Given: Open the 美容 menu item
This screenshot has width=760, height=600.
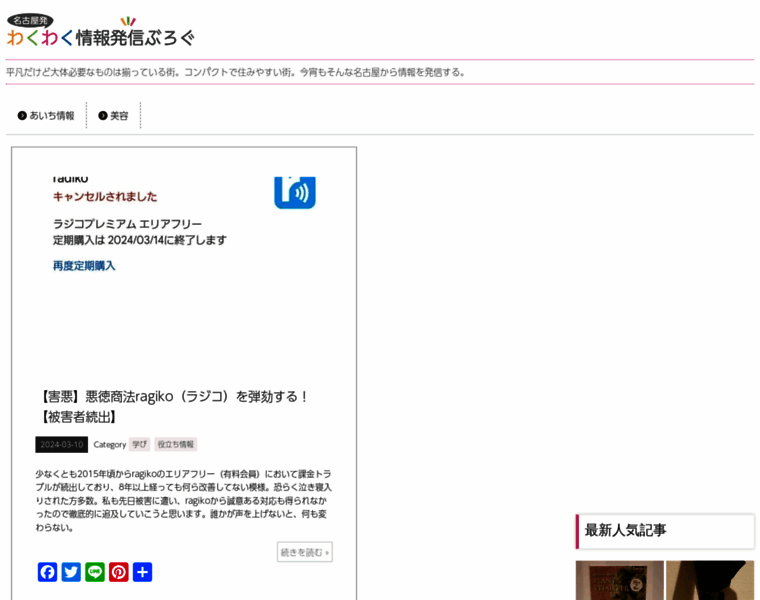Looking at the screenshot, I should (x=119, y=115).
